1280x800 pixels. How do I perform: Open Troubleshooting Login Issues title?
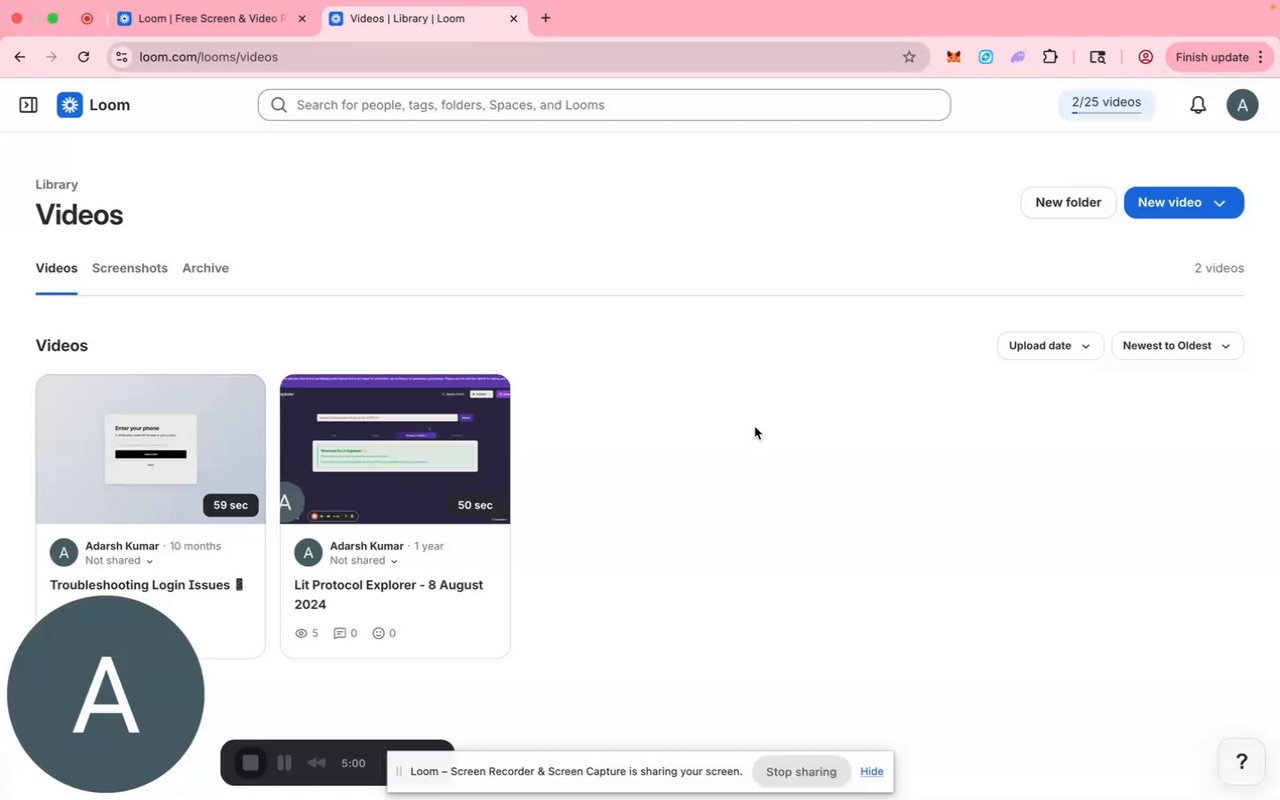coord(147,585)
